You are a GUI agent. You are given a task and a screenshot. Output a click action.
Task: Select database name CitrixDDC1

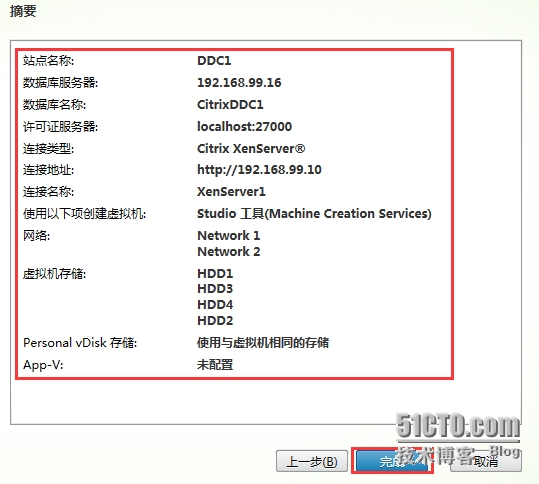(230, 104)
